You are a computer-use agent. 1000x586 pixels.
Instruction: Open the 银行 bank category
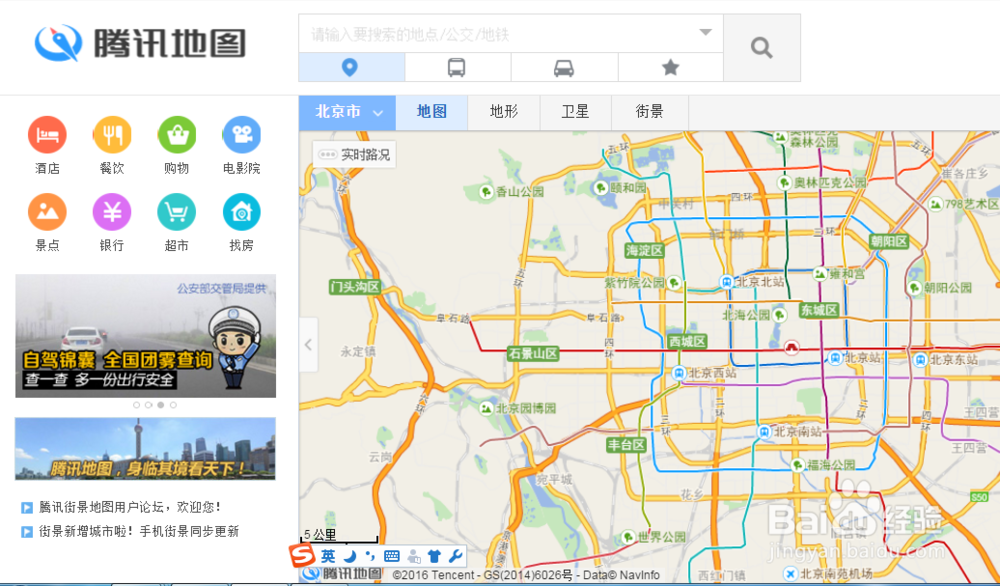coord(112,212)
